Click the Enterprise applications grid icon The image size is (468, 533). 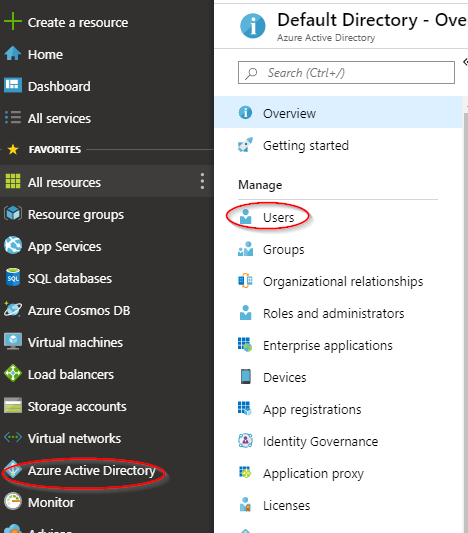[x=245, y=344]
